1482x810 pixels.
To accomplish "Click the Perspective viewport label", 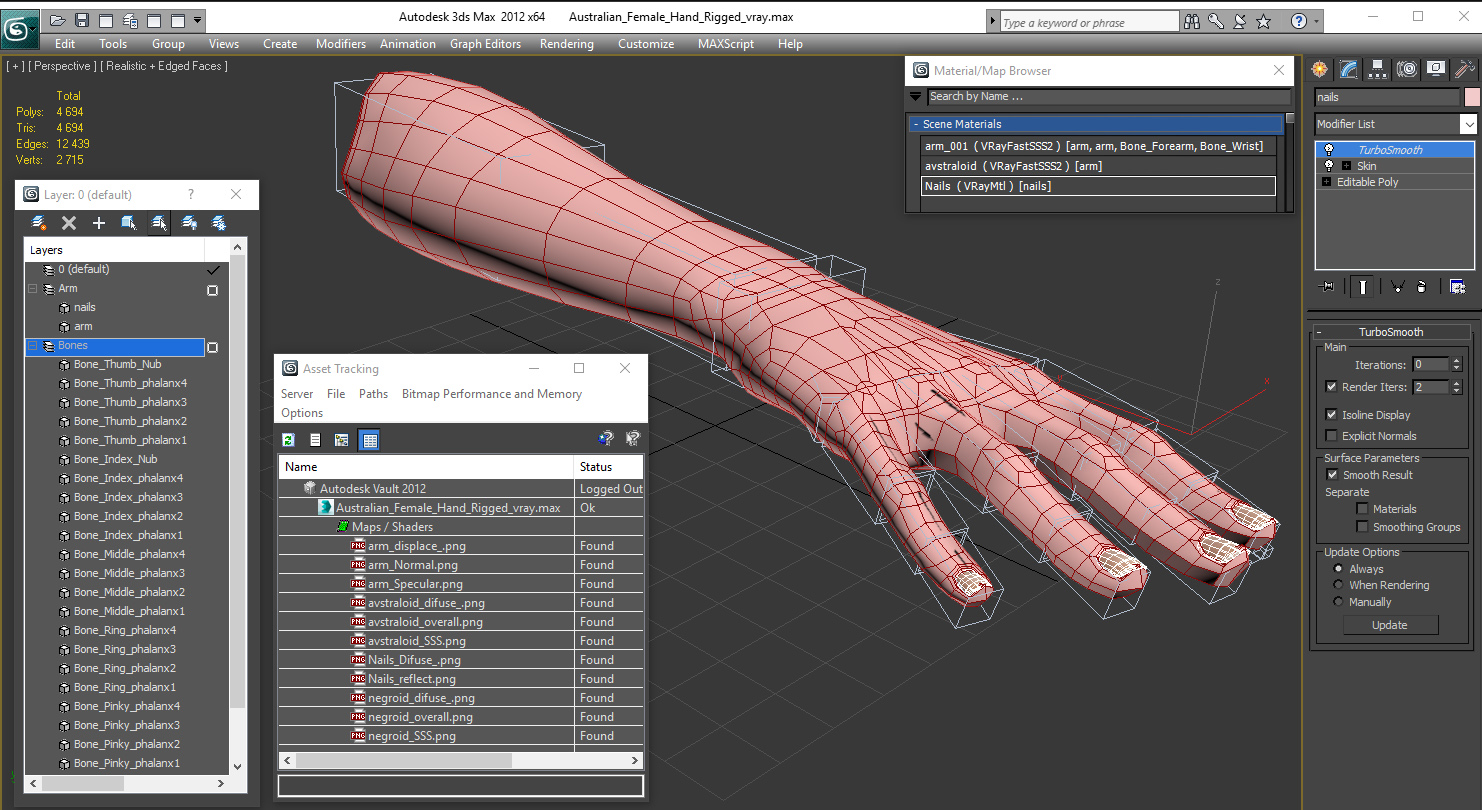I will click(x=62, y=66).
